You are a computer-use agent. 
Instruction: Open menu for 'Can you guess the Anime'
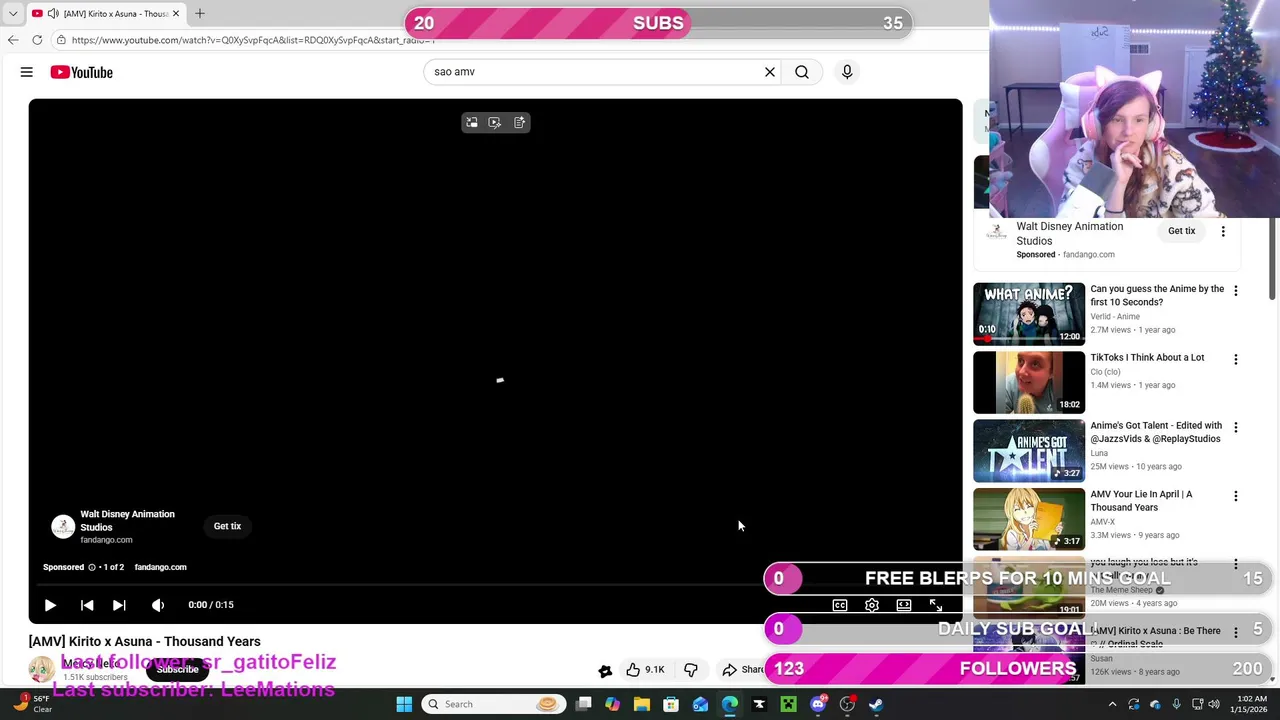[x=1236, y=291]
